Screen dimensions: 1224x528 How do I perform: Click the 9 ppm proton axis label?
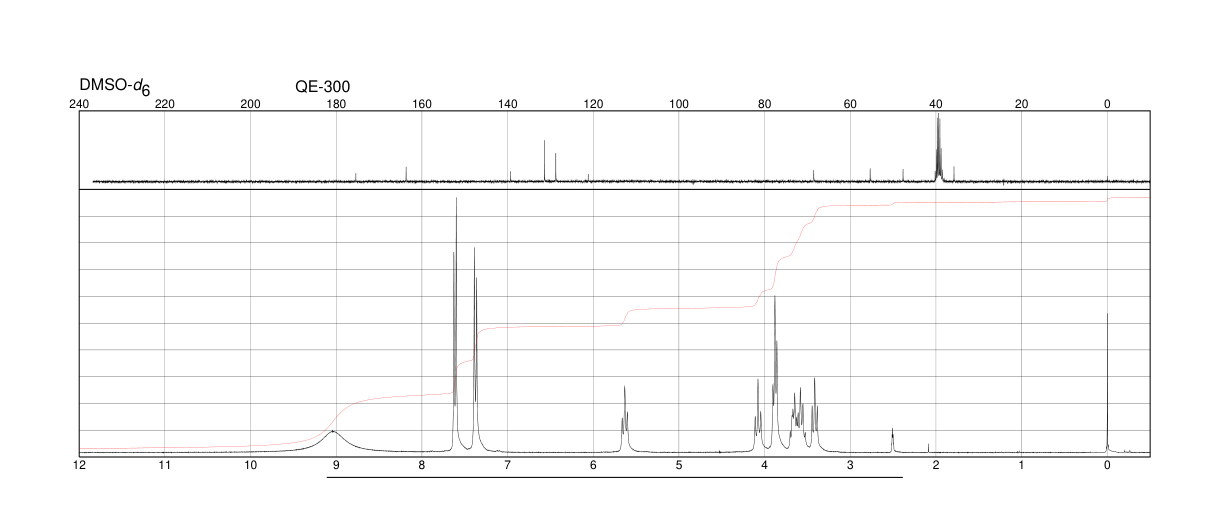pyautogui.click(x=336, y=466)
